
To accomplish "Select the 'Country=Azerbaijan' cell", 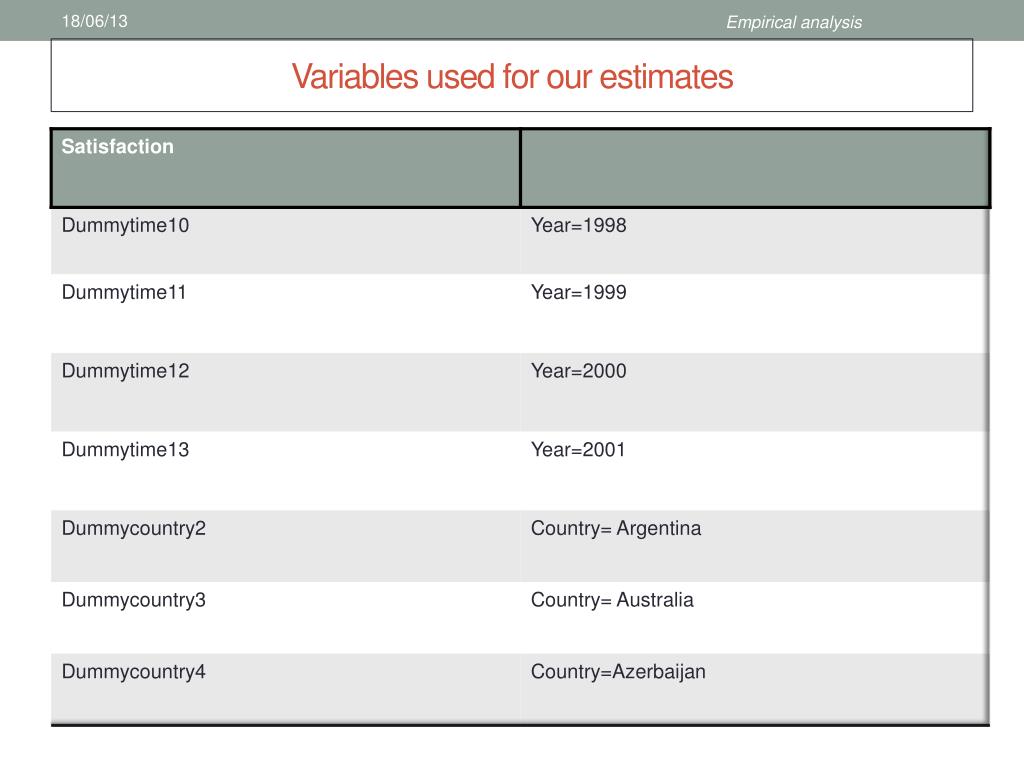I will click(755, 688).
